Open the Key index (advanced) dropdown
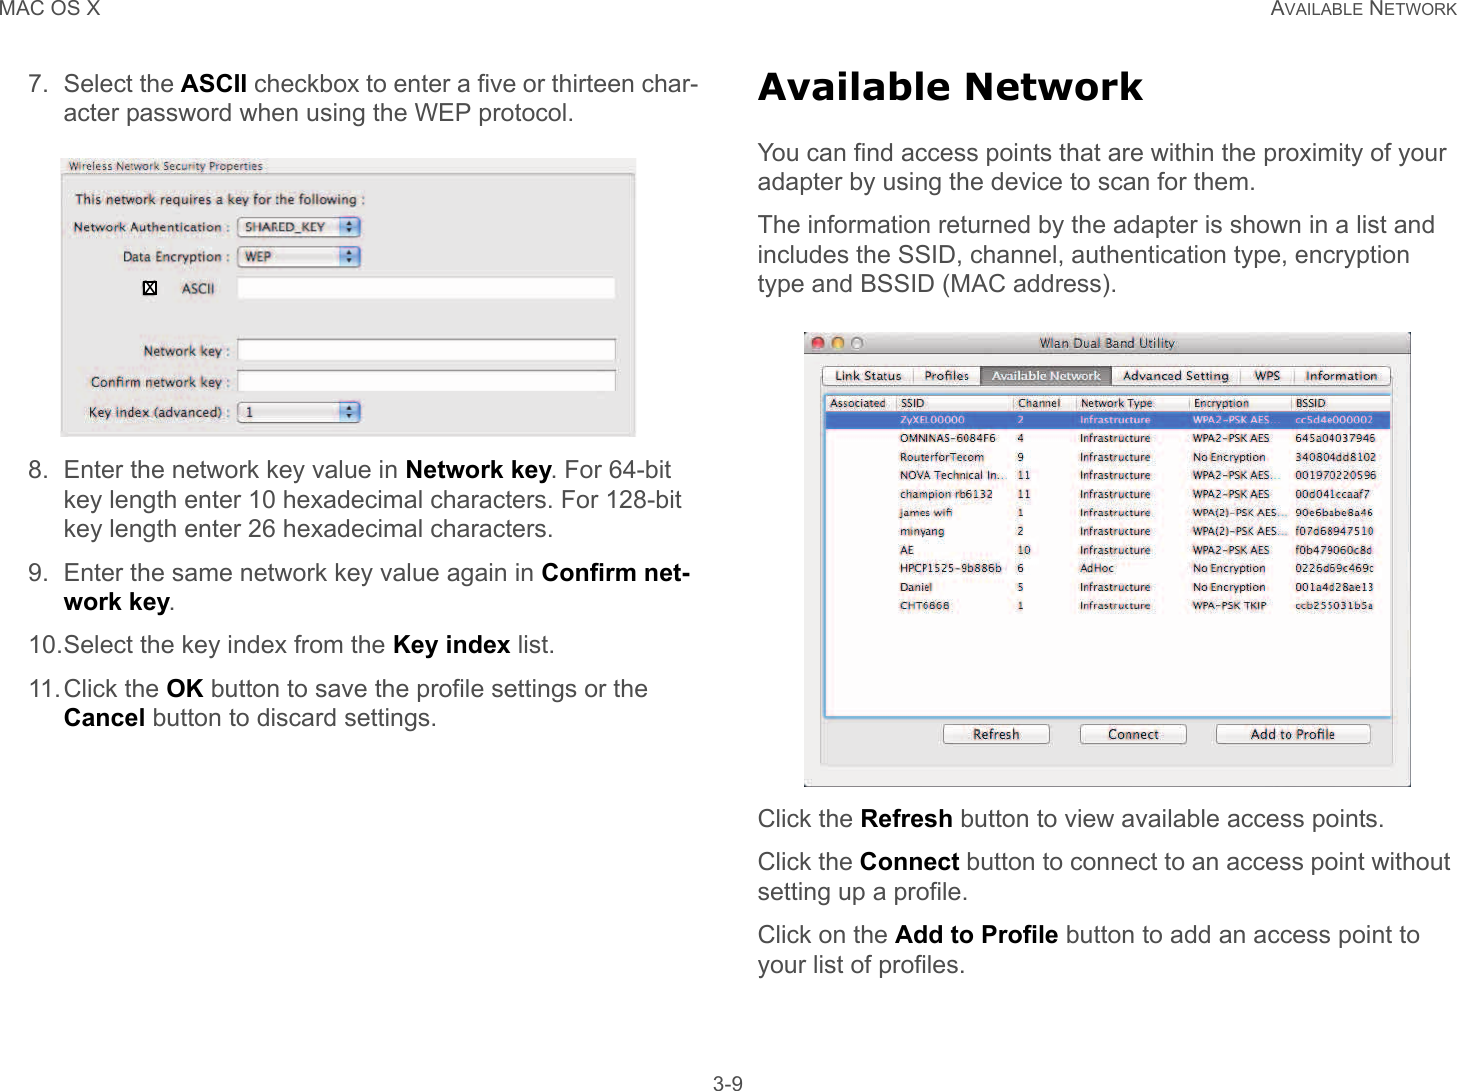 (x=299, y=412)
